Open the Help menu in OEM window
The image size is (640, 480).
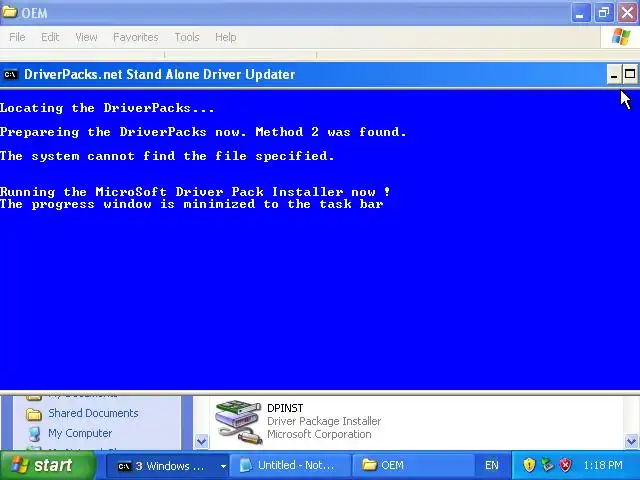pos(225,37)
